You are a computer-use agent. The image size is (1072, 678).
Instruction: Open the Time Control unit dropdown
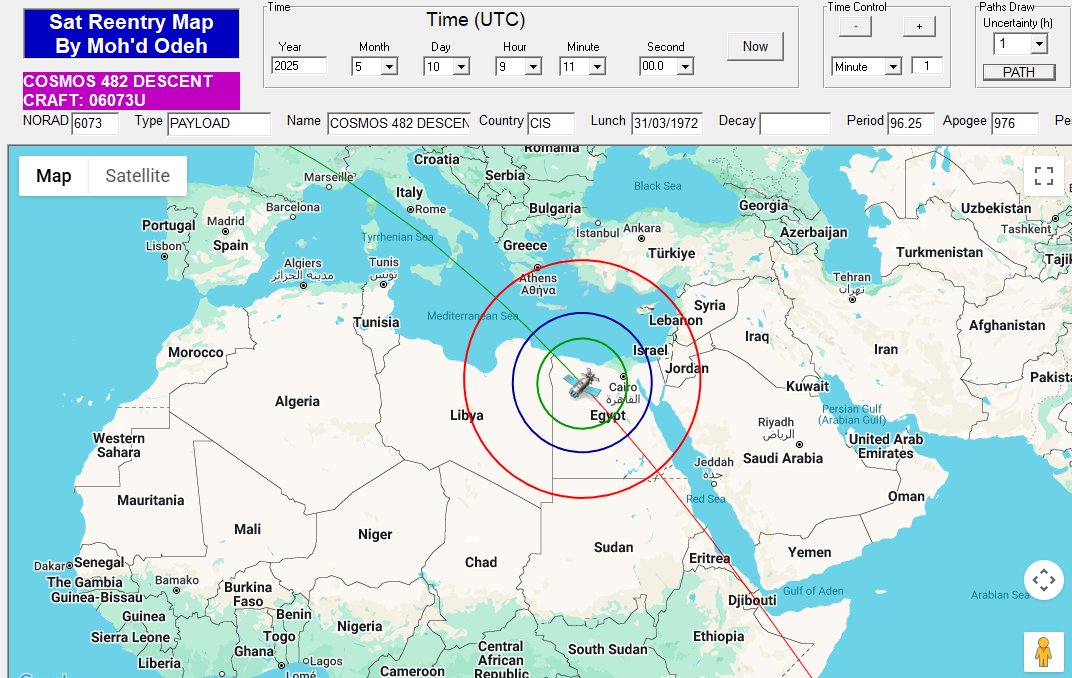pos(892,67)
